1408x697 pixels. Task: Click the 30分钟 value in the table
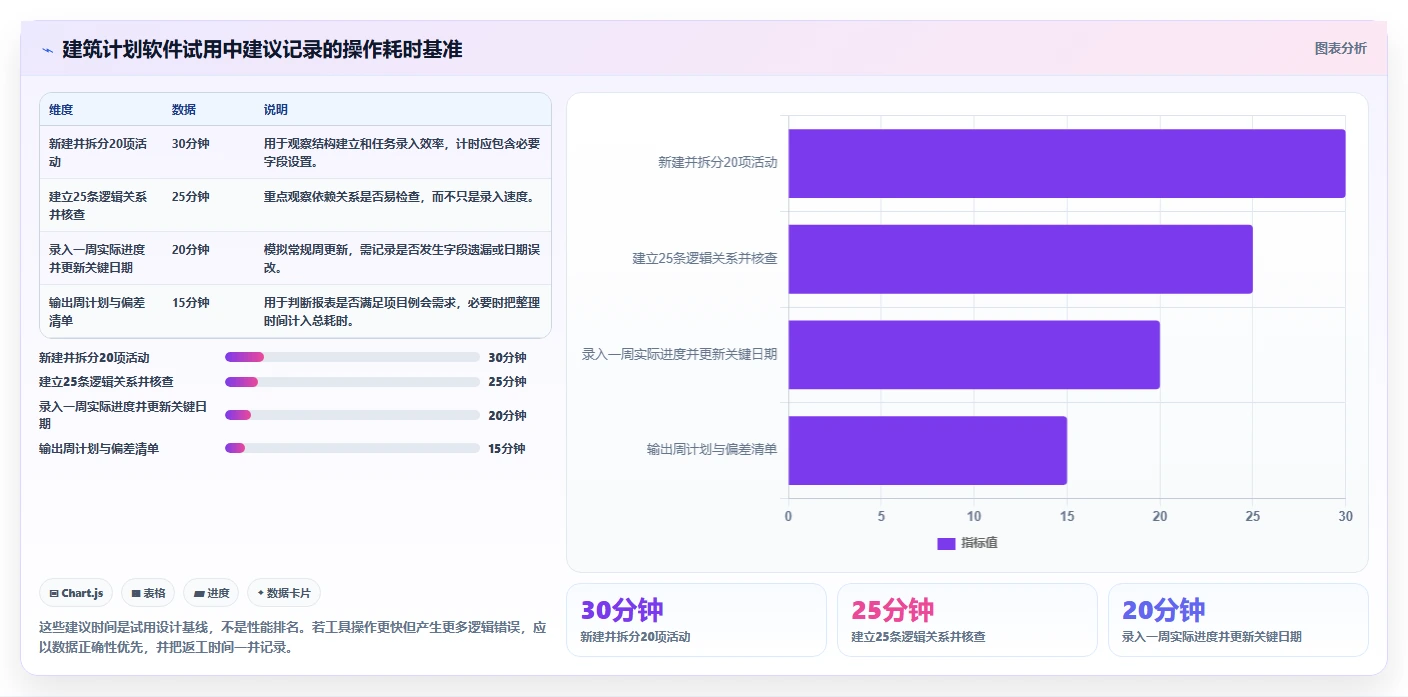[x=190, y=144]
